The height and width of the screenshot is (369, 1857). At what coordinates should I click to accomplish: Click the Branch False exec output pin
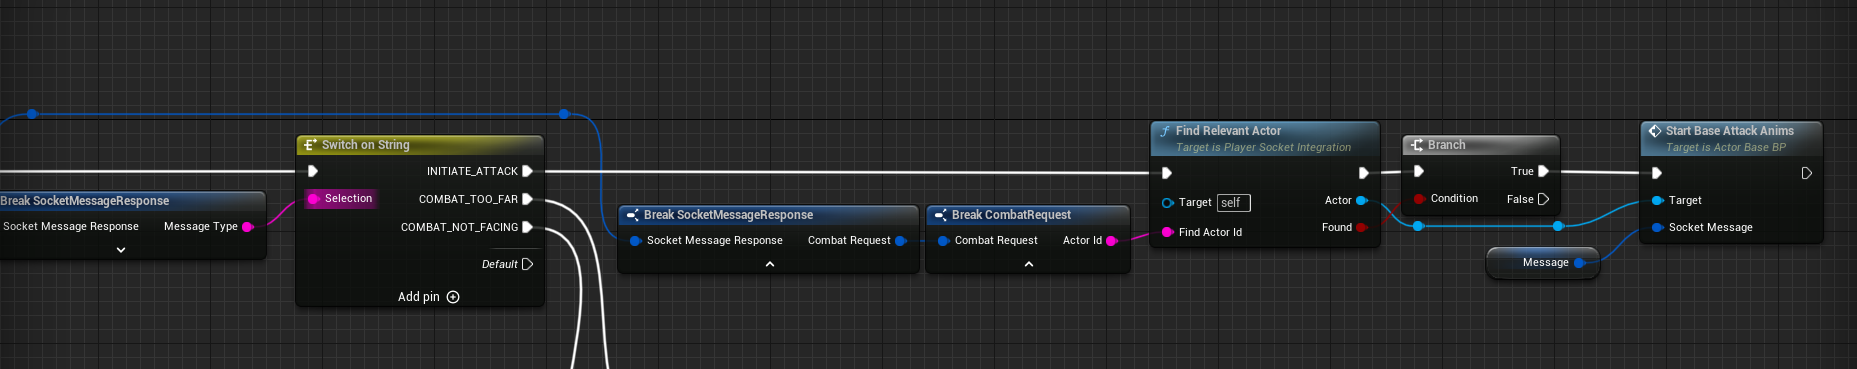[x=1543, y=199]
